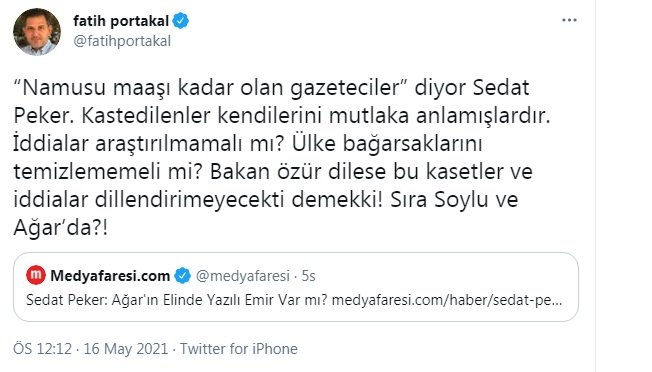Open the medyafaresi.com/haber/sedat-pe... link
The width and height of the screenshot is (652, 372).
tap(447, 300)
